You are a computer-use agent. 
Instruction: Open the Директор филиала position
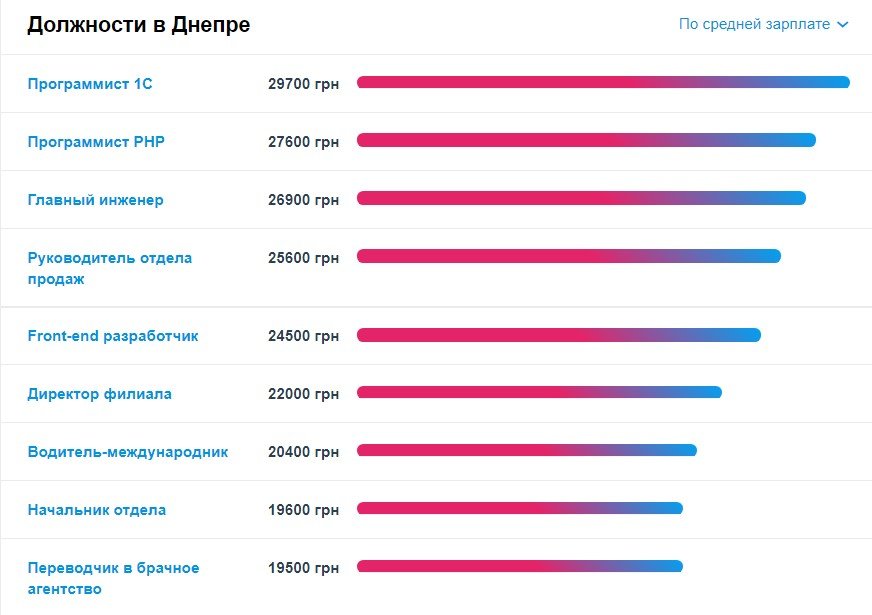tap(99, 394)
